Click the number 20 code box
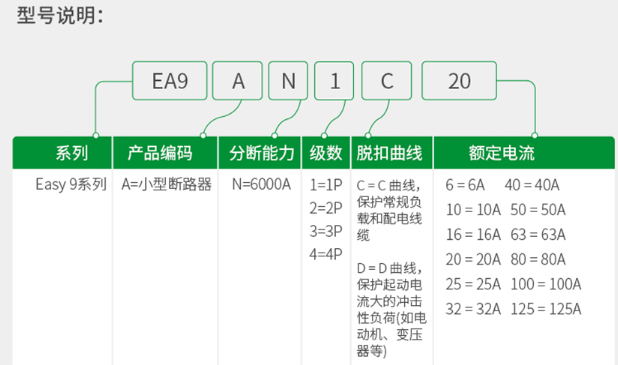Screen dimensions: 618x365 pos(459,81)
